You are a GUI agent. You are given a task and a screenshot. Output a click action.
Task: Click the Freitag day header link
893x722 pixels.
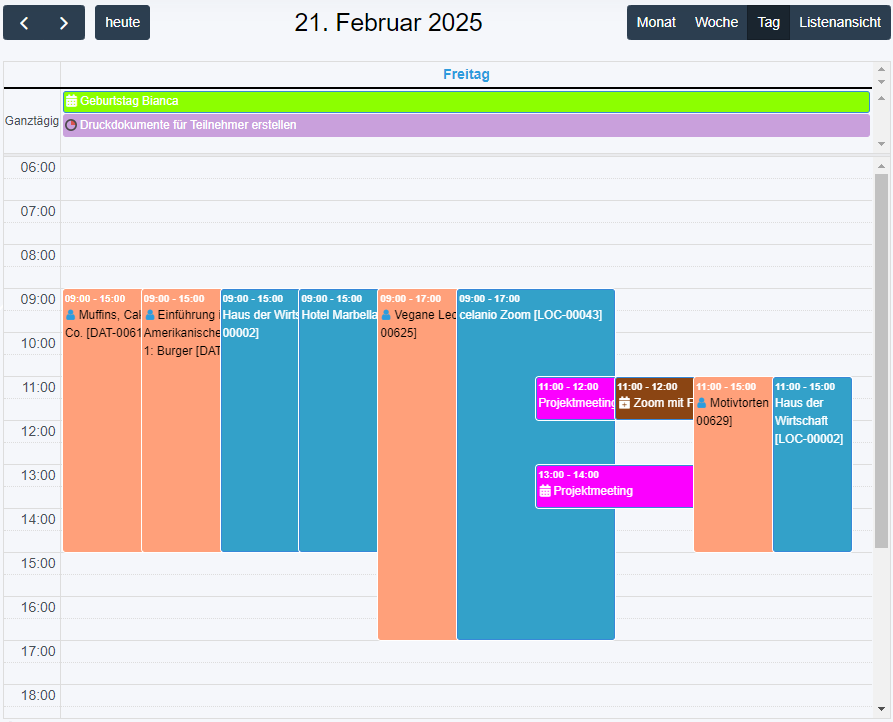pyautogui.click(x=466, y=75)
